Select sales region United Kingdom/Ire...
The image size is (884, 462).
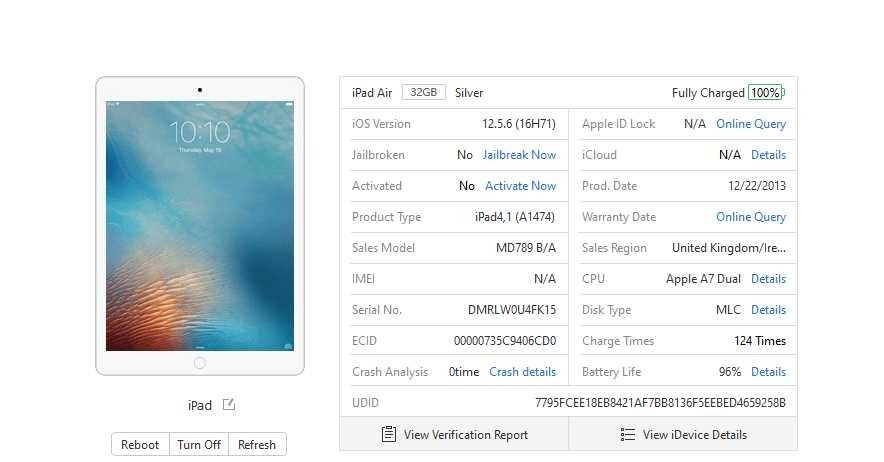click(x=729, y=248)
